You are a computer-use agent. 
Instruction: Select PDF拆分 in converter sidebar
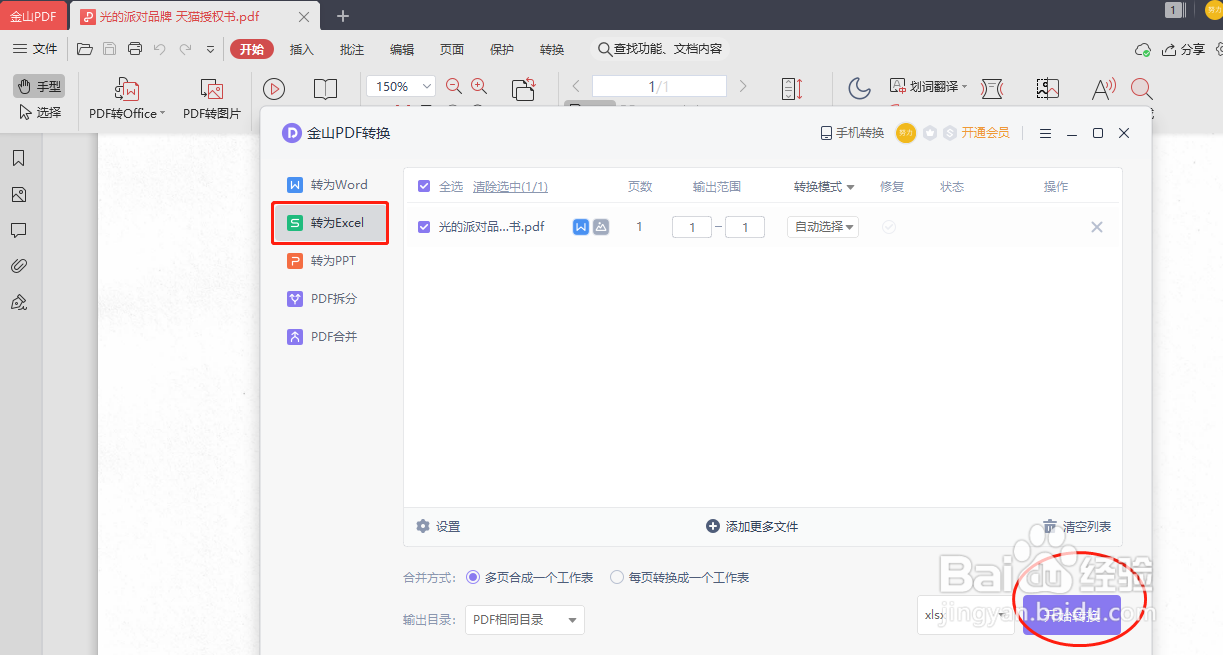click(331, 299)
